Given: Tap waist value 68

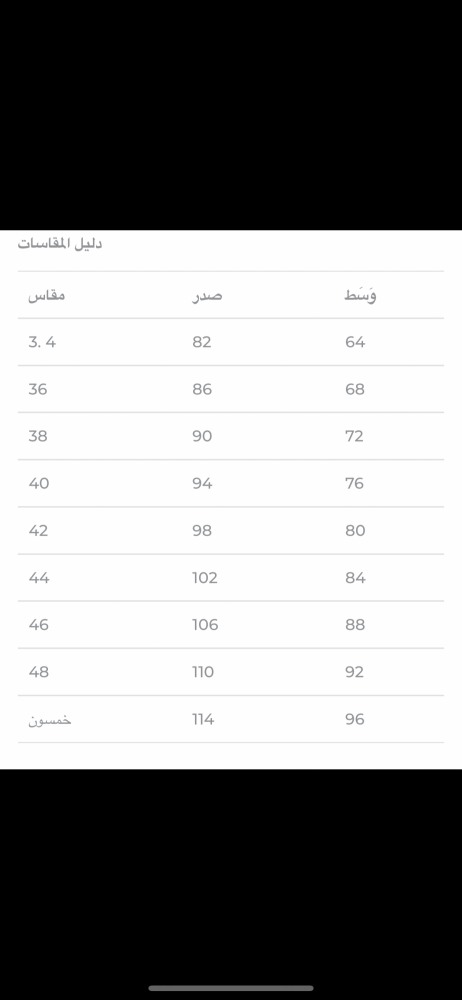Looking at the screenshot, I should tap(355, 389).
